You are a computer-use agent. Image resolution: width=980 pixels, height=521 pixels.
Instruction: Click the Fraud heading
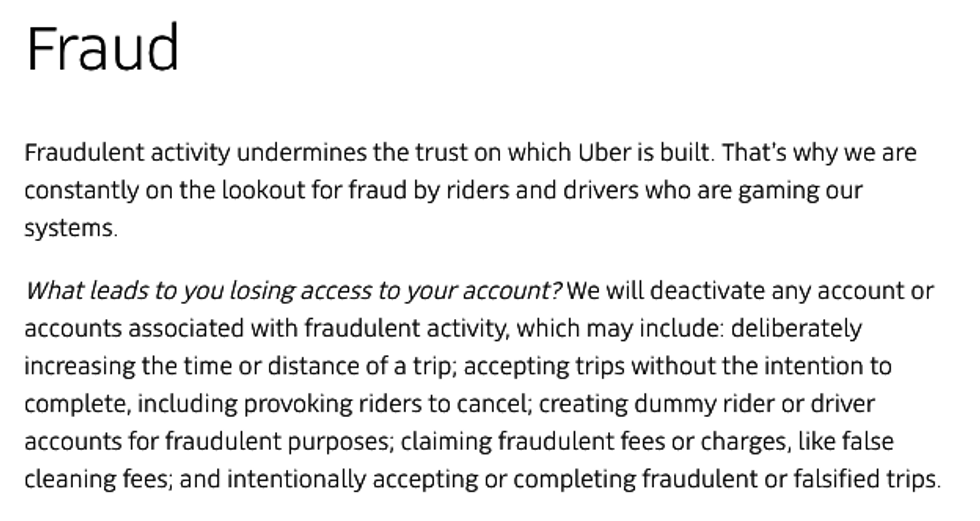tap(102, 49)
